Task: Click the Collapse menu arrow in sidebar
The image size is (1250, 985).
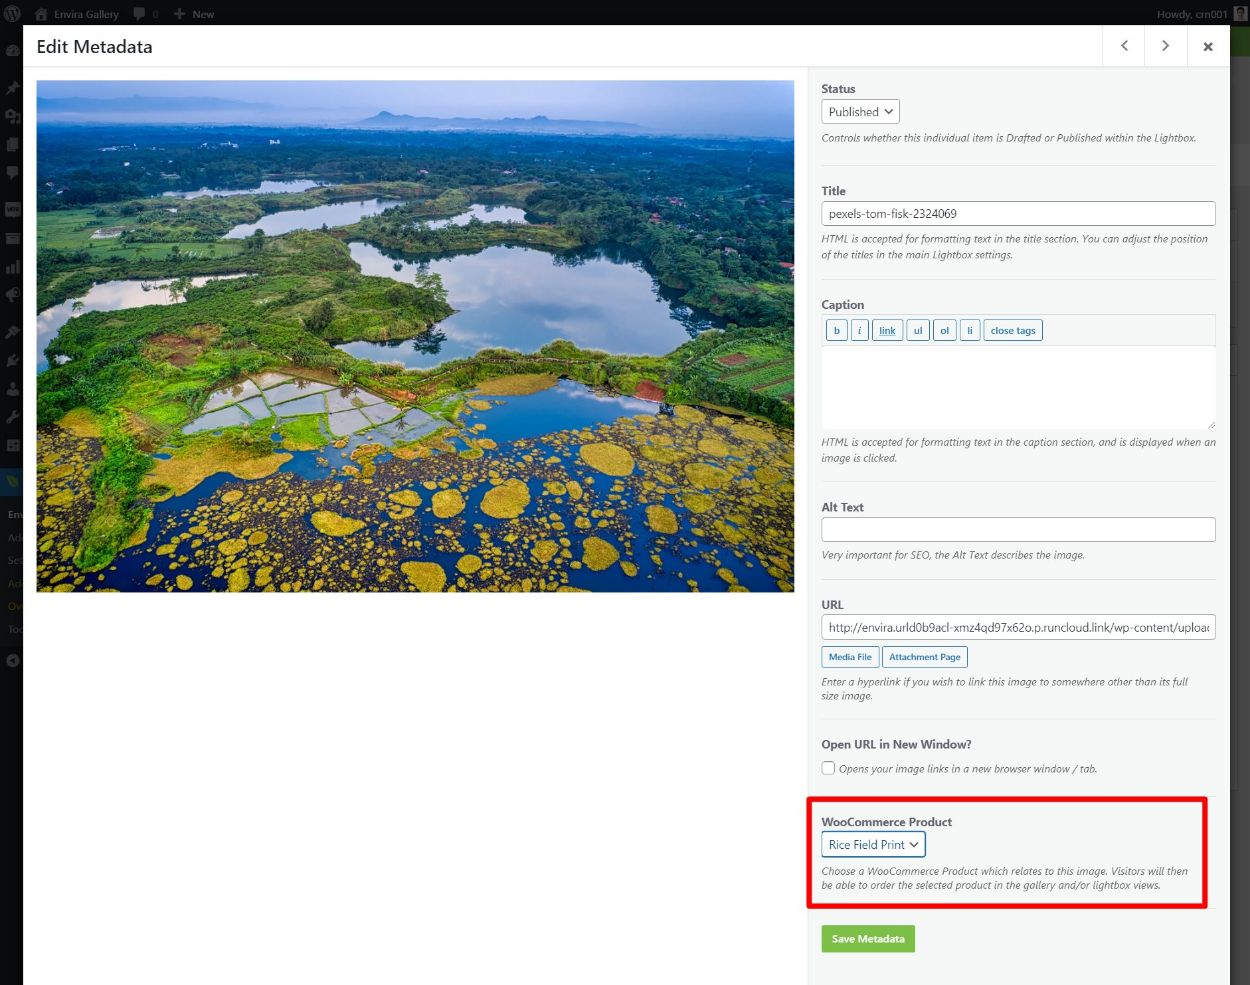Action: coord(12,660)
